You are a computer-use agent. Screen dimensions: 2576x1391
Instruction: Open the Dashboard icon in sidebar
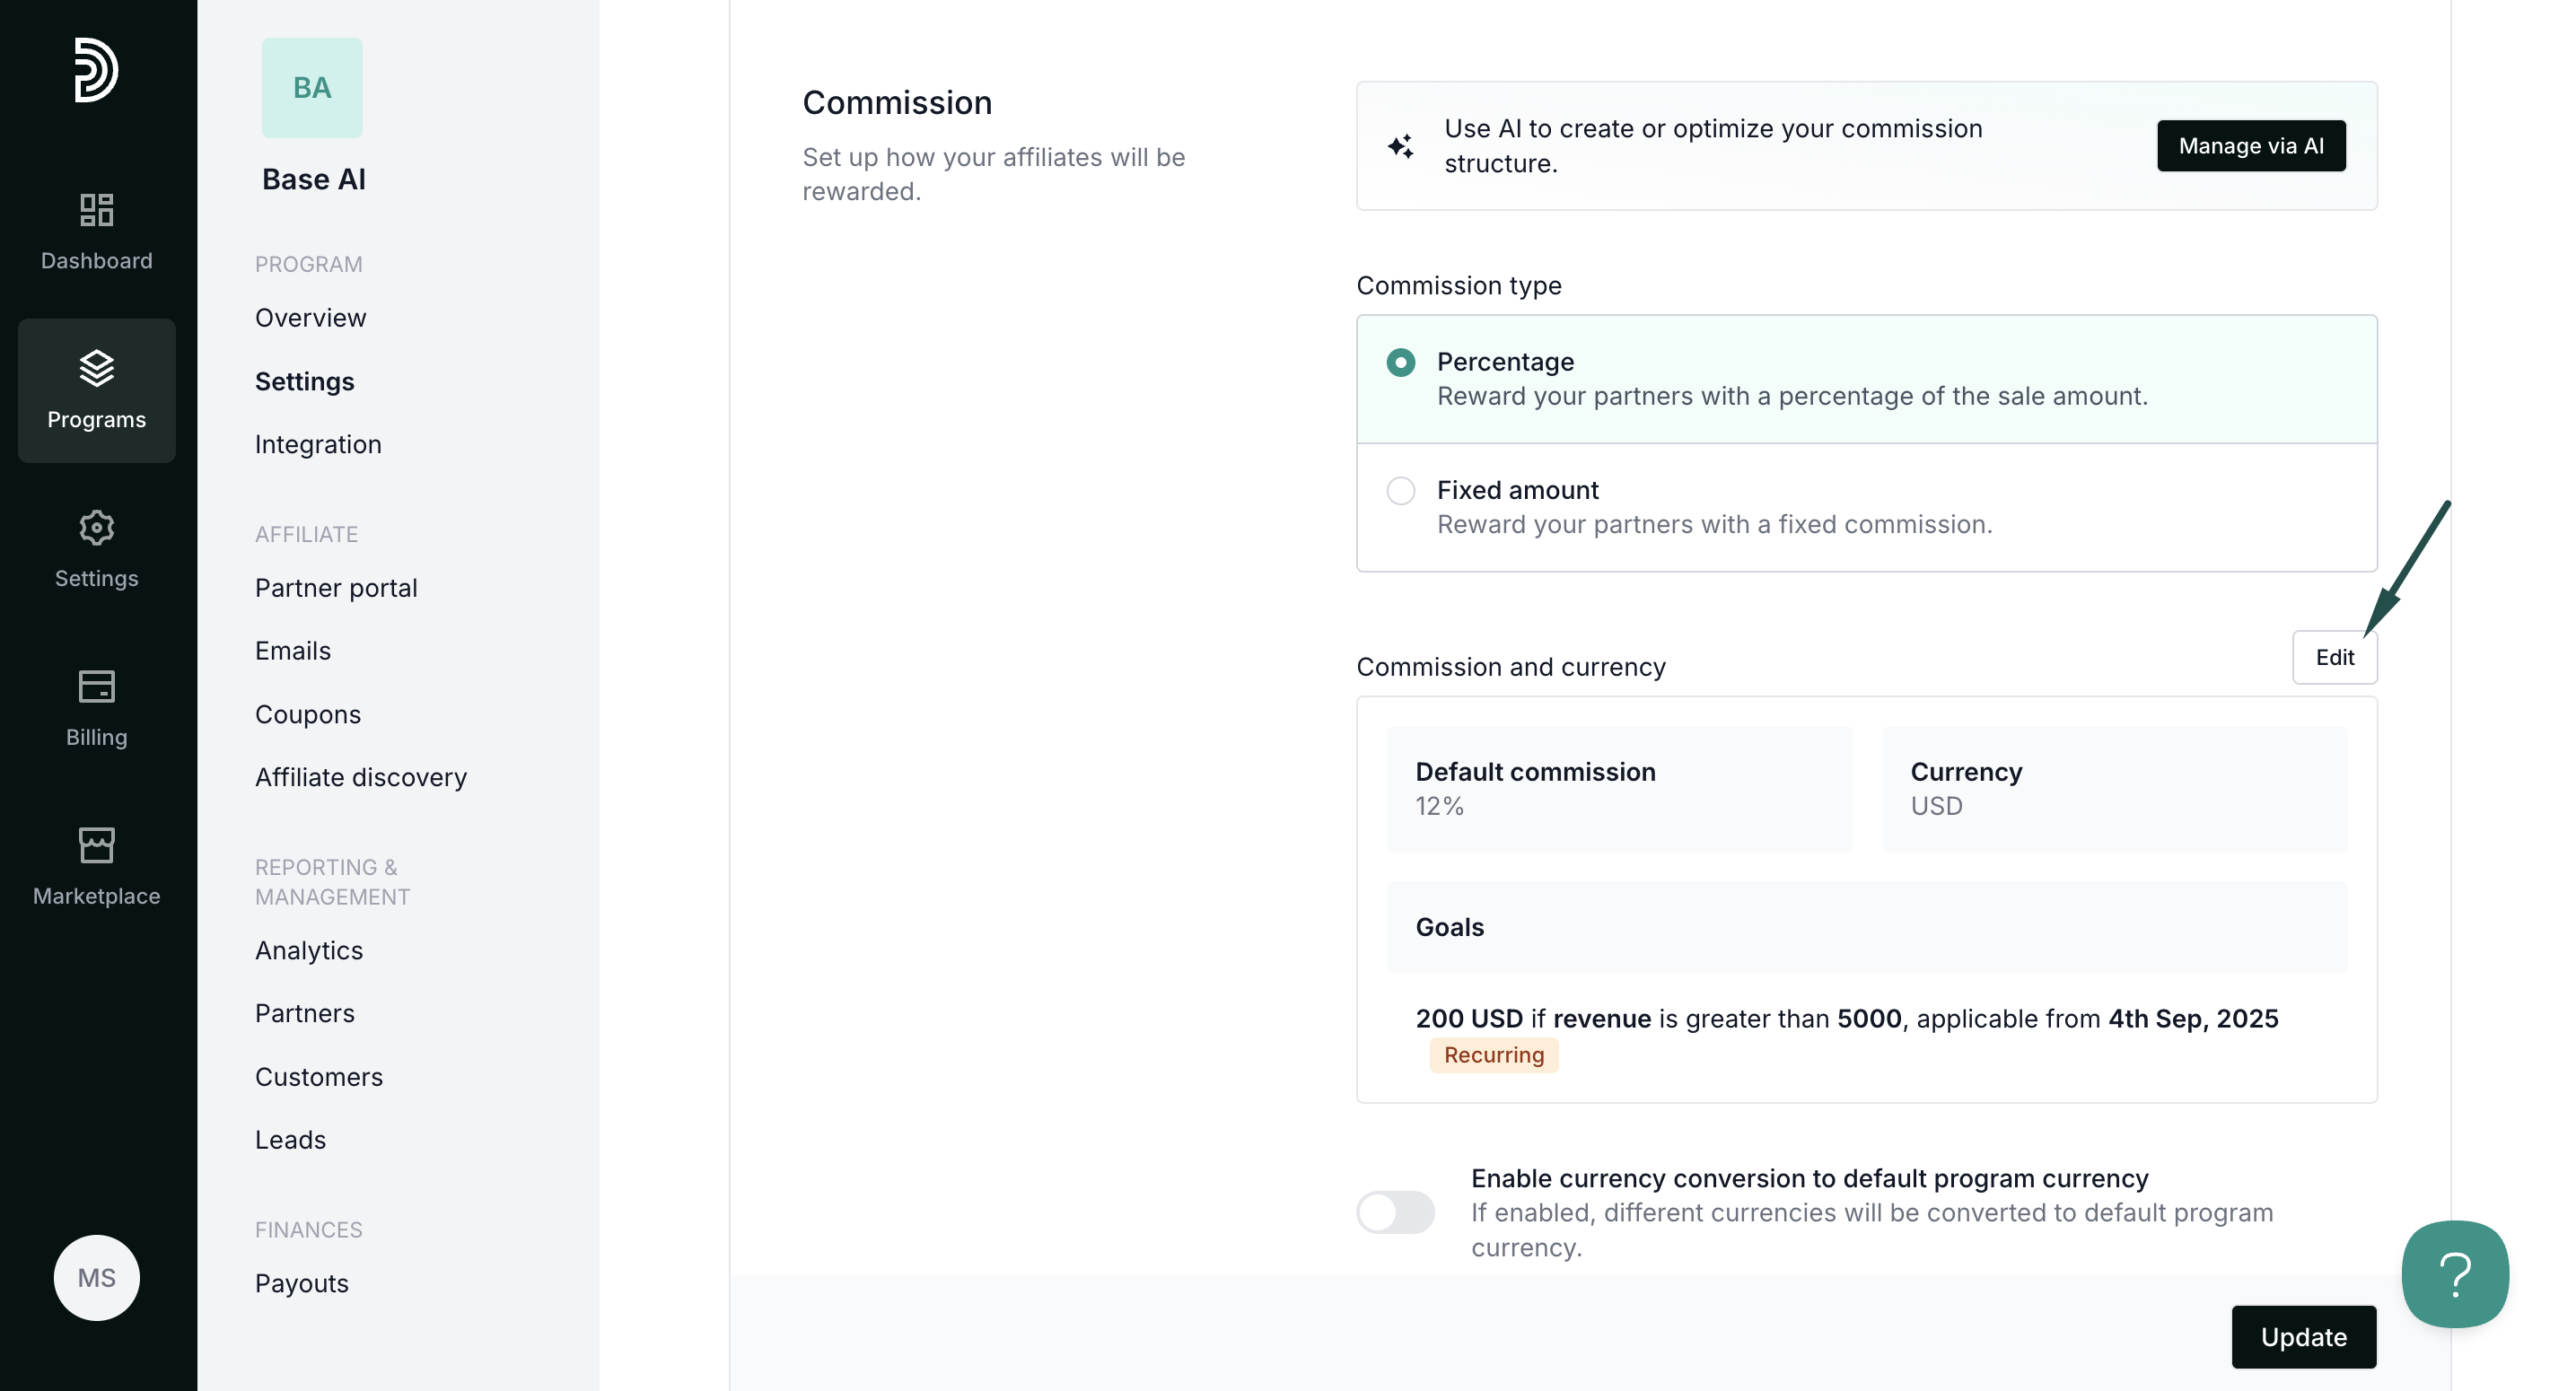click(x=96, y=210)
